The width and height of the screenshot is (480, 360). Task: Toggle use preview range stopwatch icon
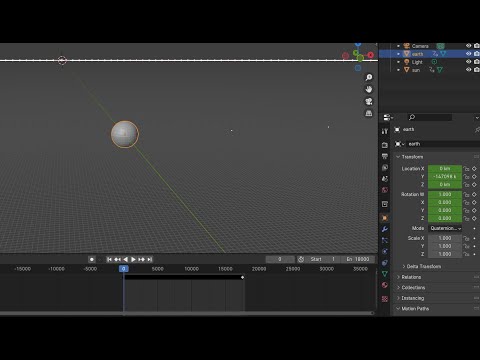tap(301, 259)
